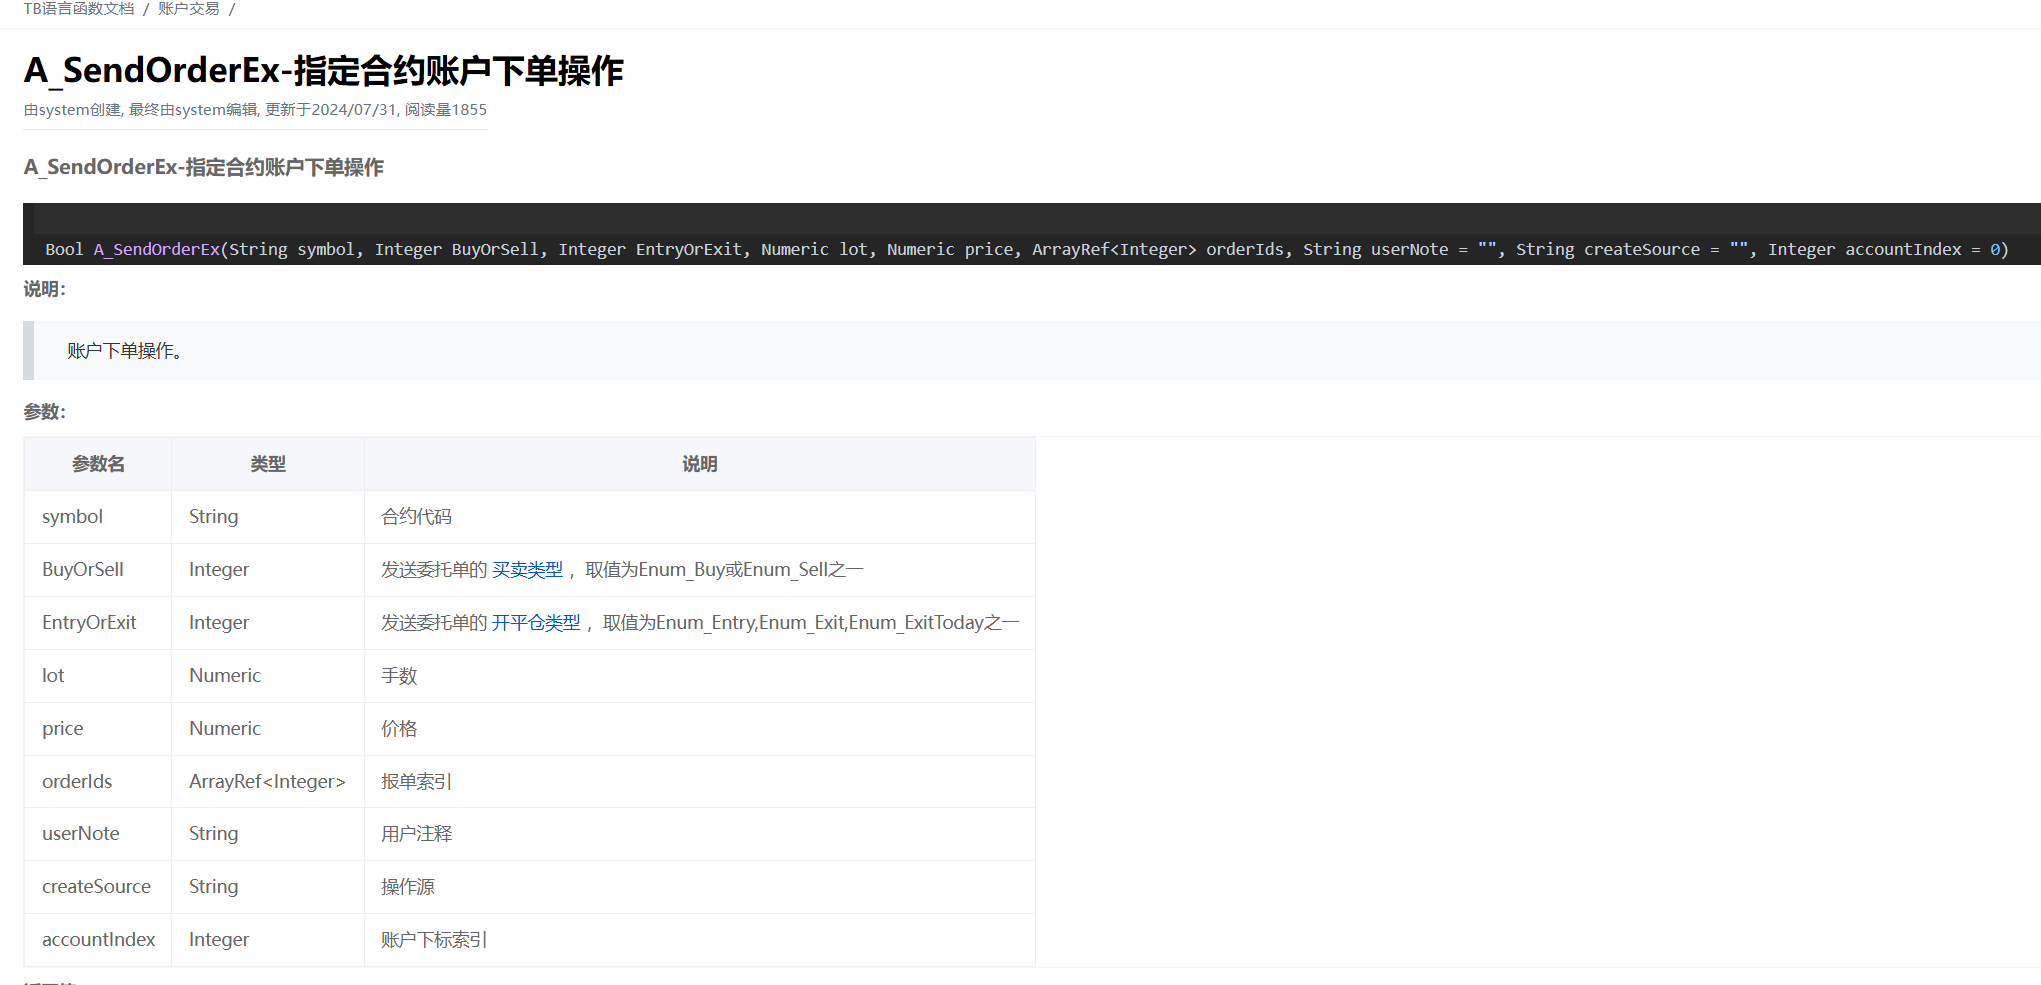Click the 参数名 table column header

[x=98, y=464]
